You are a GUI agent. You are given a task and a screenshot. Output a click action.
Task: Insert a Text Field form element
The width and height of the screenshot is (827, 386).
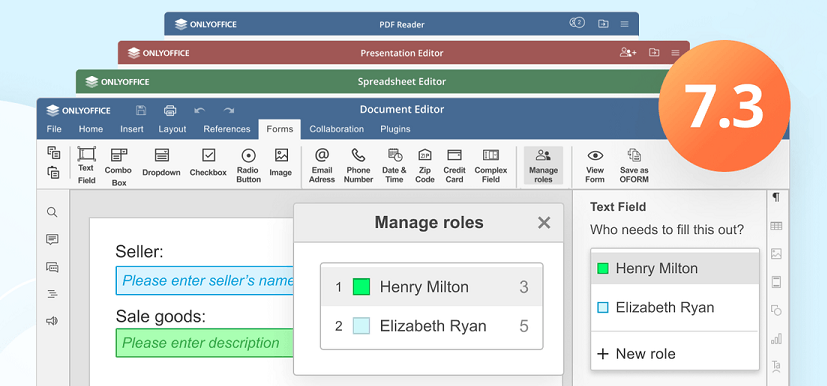[86, 165]
